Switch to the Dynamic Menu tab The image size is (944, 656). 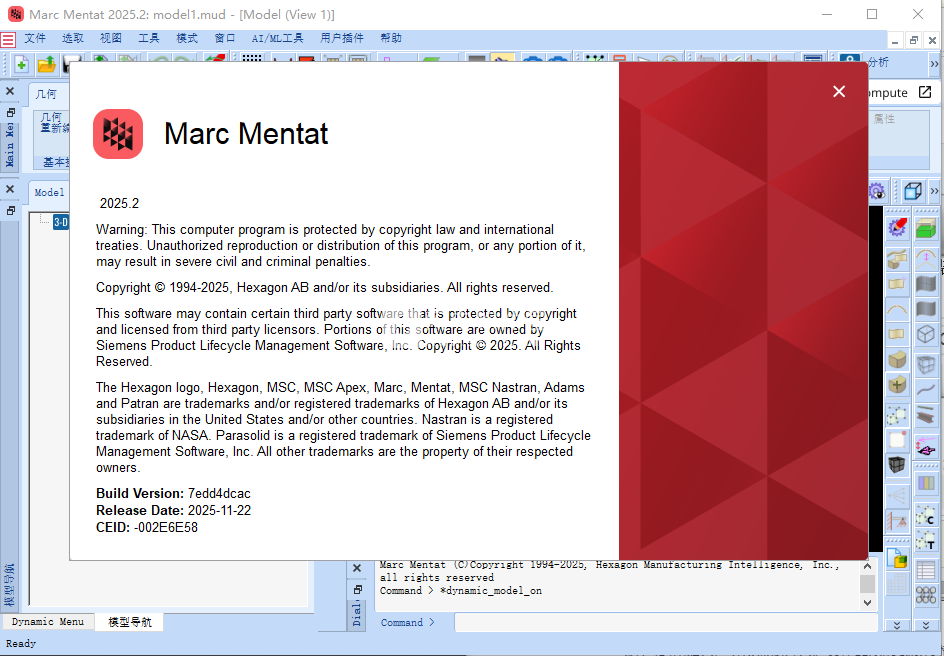(x=47, y=622)
